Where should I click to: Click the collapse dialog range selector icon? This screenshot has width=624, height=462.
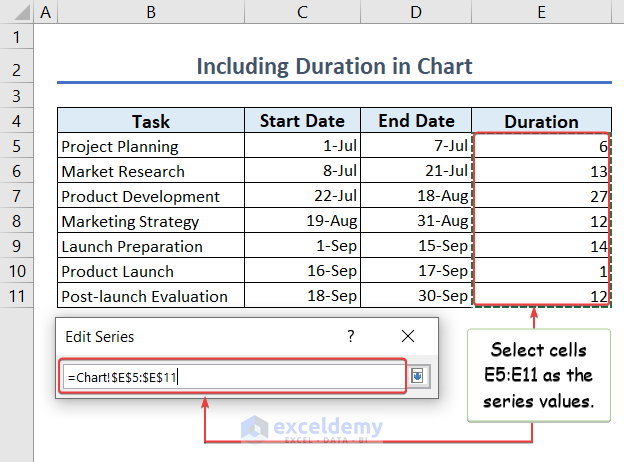[418, 376]
